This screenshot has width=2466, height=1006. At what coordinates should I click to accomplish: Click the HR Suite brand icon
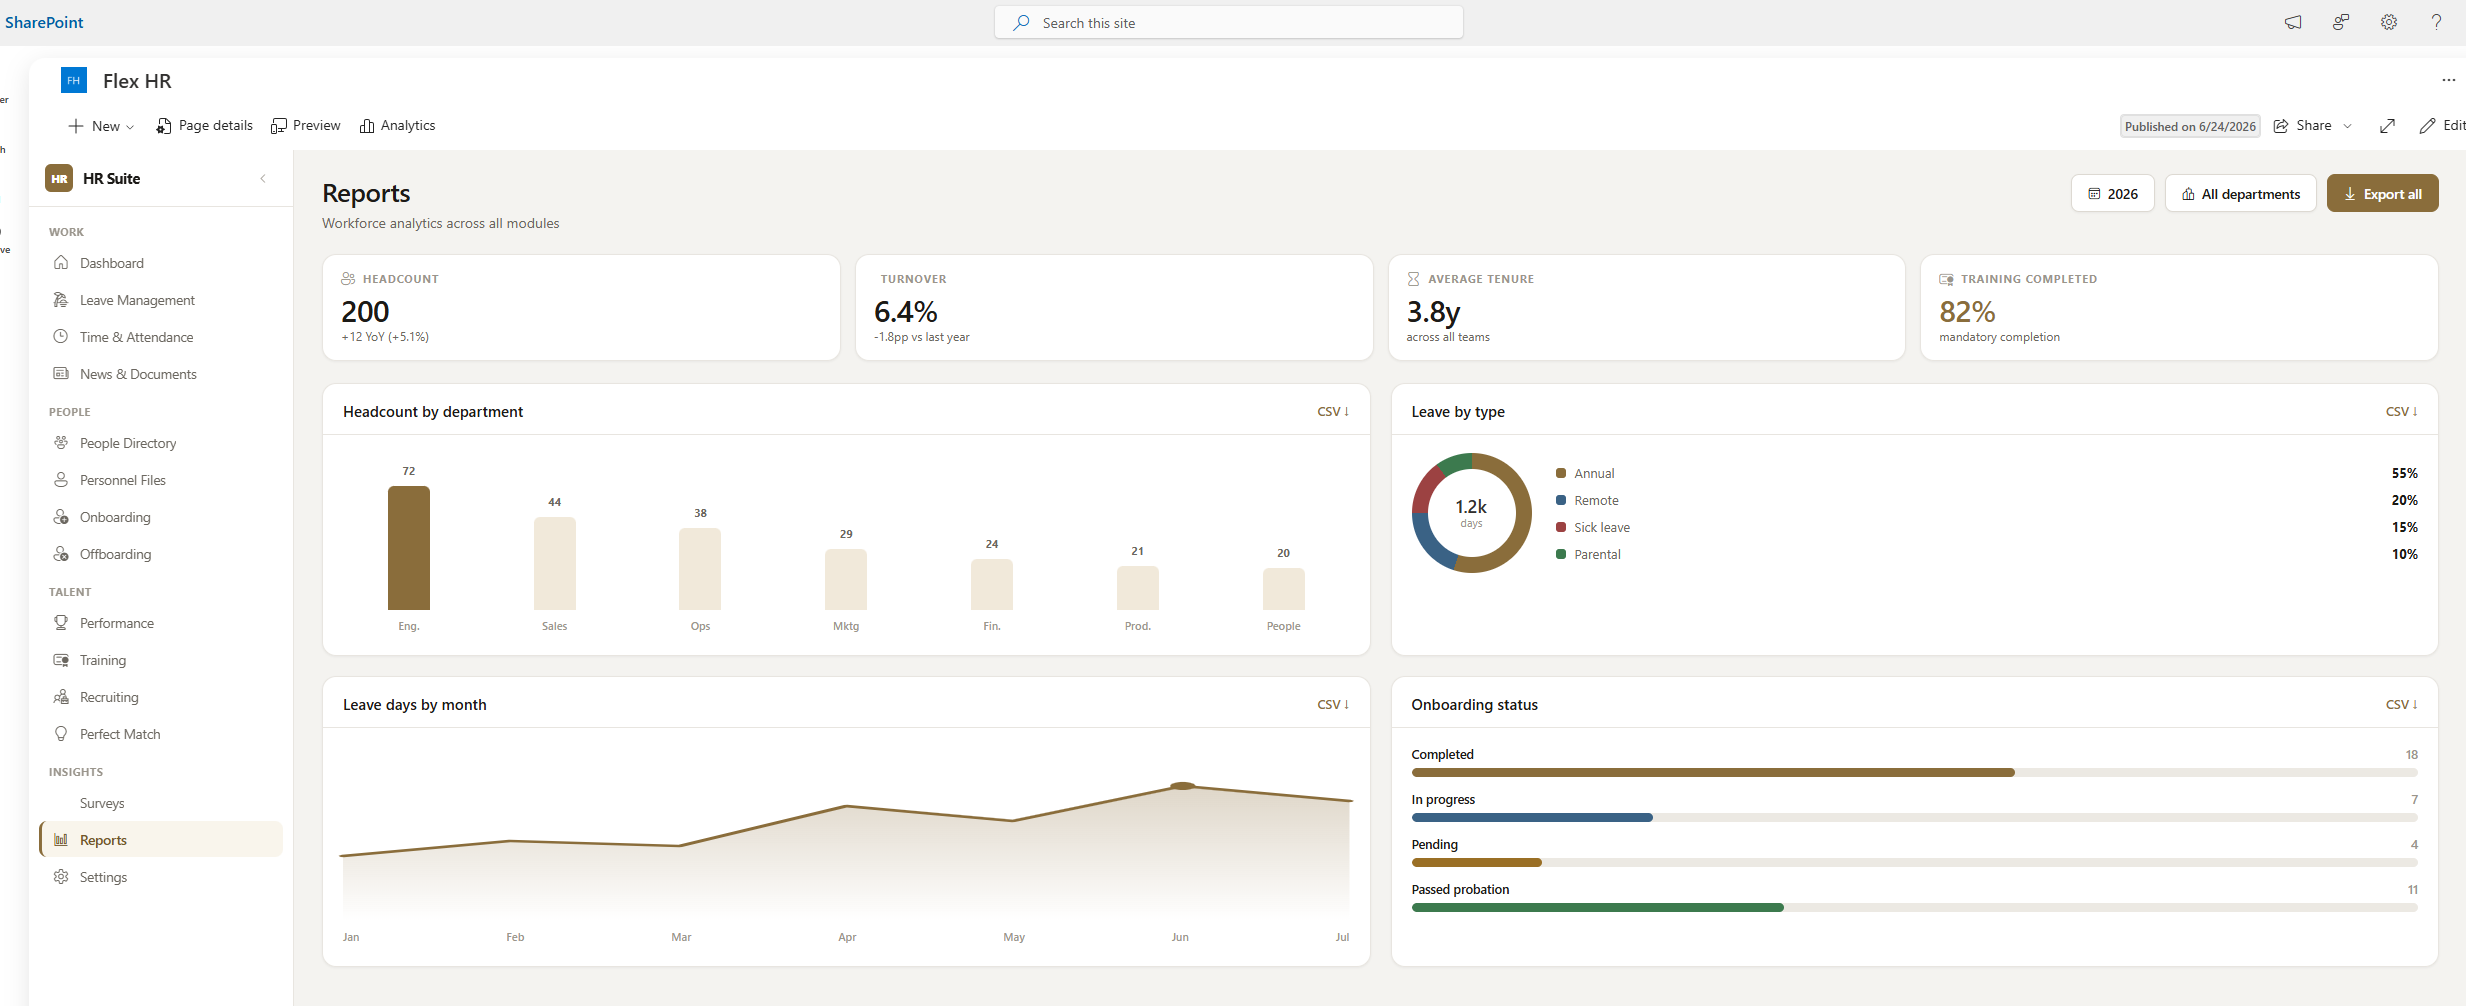click(x=59, y=178)
